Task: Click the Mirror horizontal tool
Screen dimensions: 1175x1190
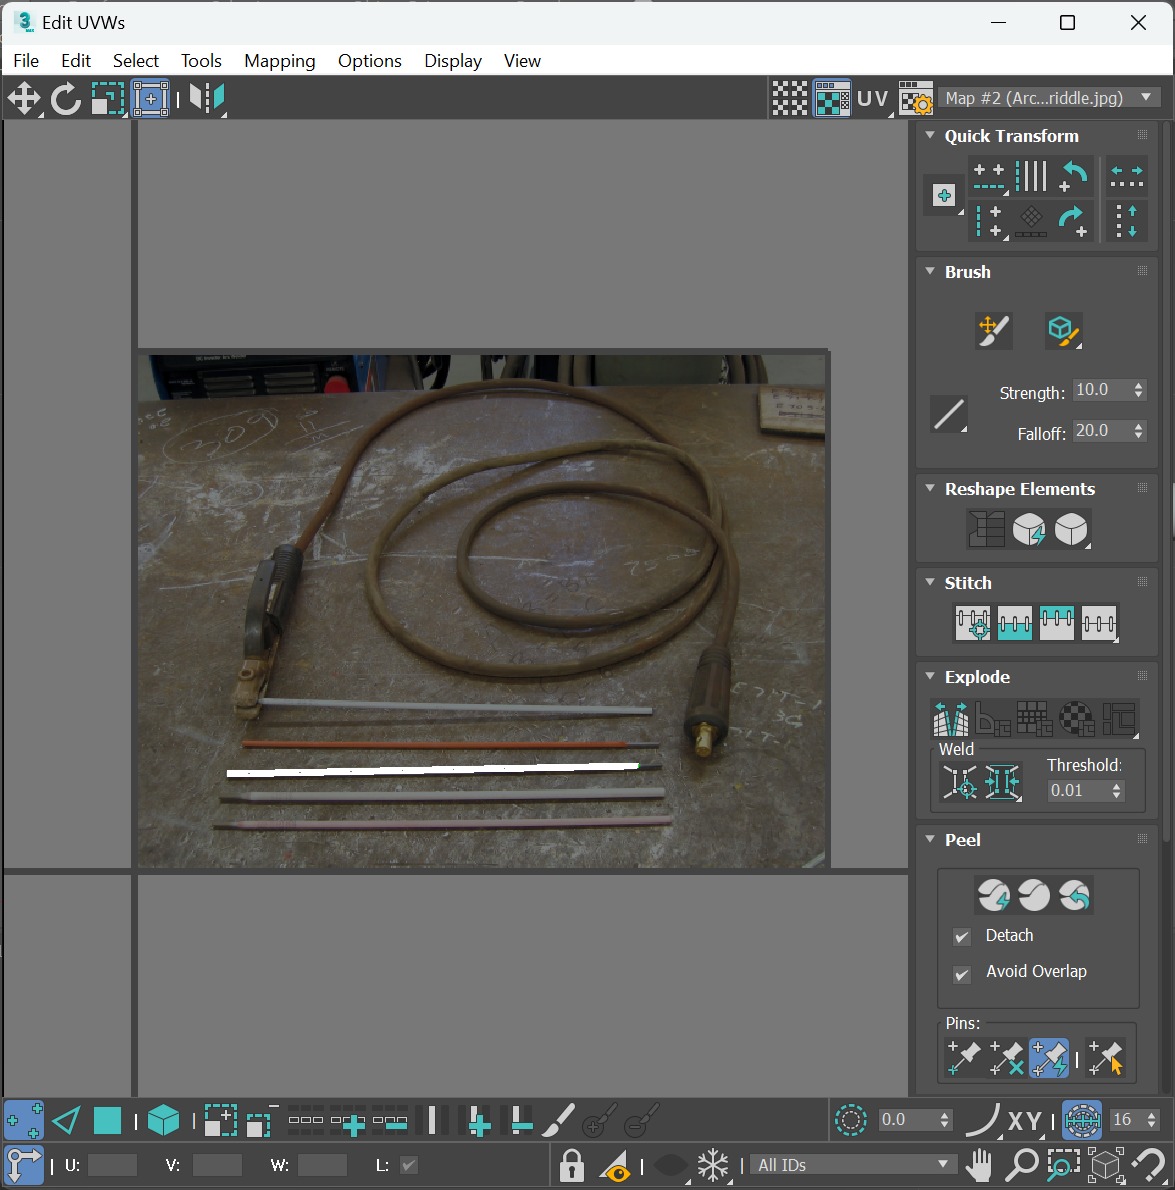Action: [x=206, y=99]
